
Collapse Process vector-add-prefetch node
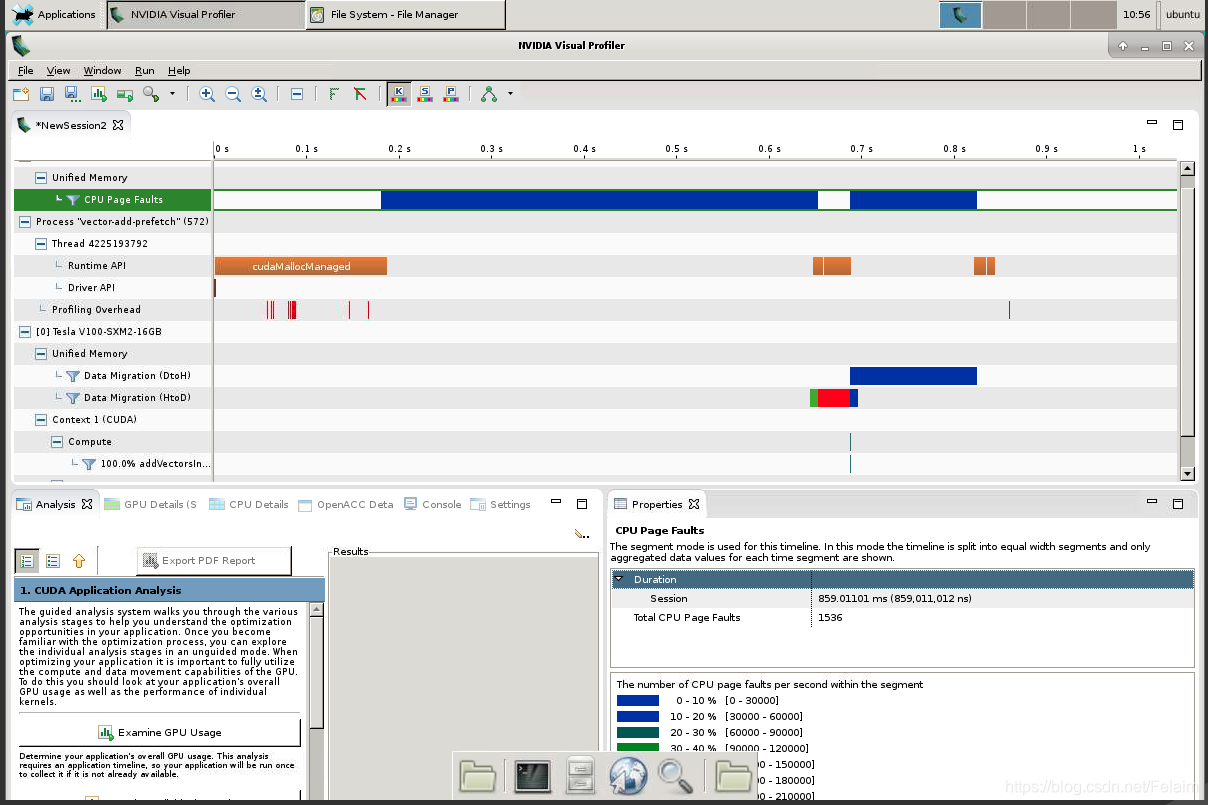(x=25, y=222)
